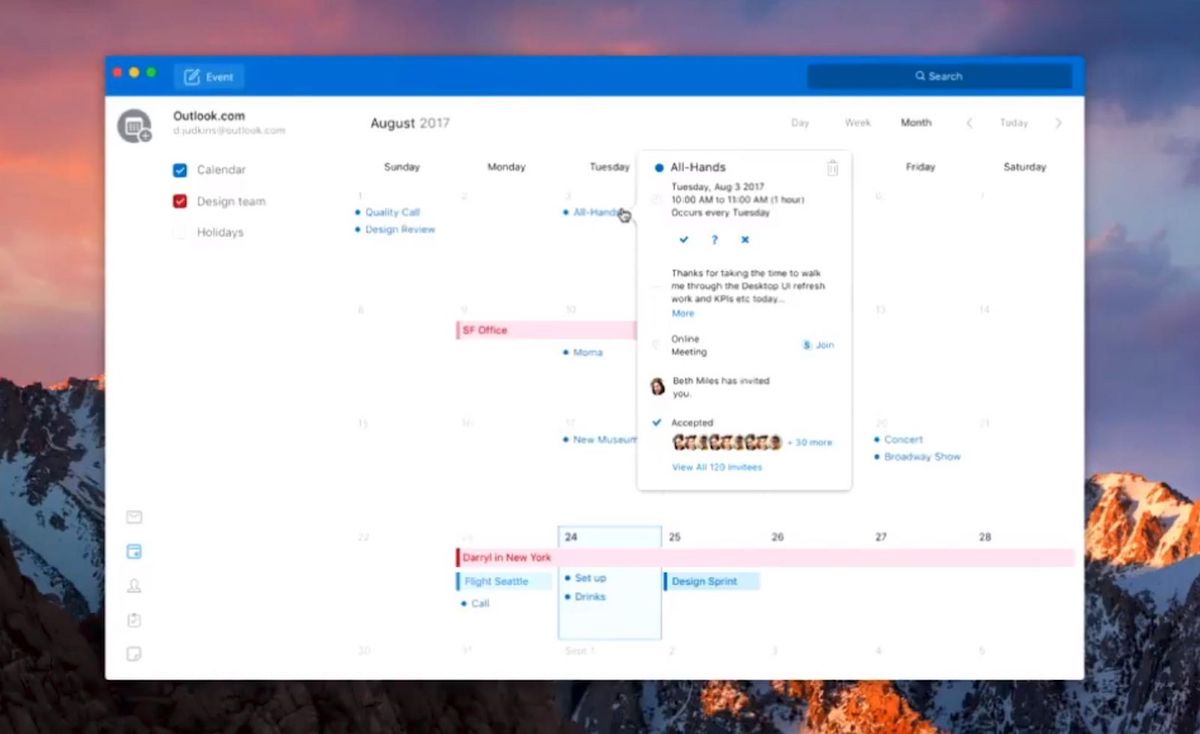
Task: Open View All 120 Invitees link
Action: (x=716, y=467)
